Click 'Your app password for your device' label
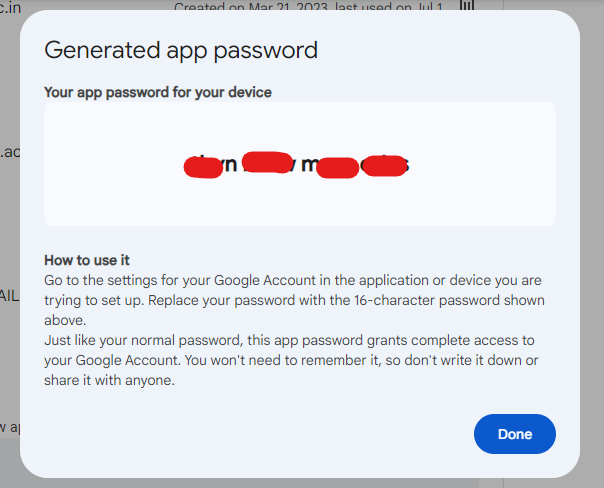 coord(158,92)
